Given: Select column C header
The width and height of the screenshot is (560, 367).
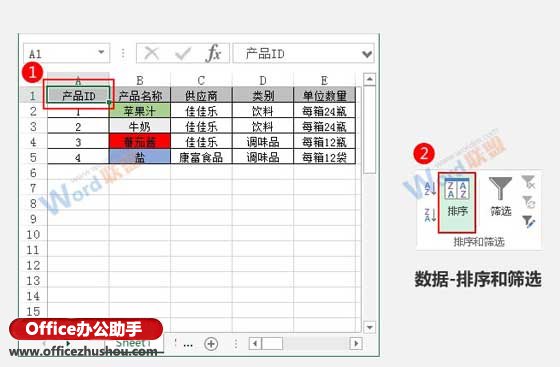Looking at the screenshot, I should (201, 80).
